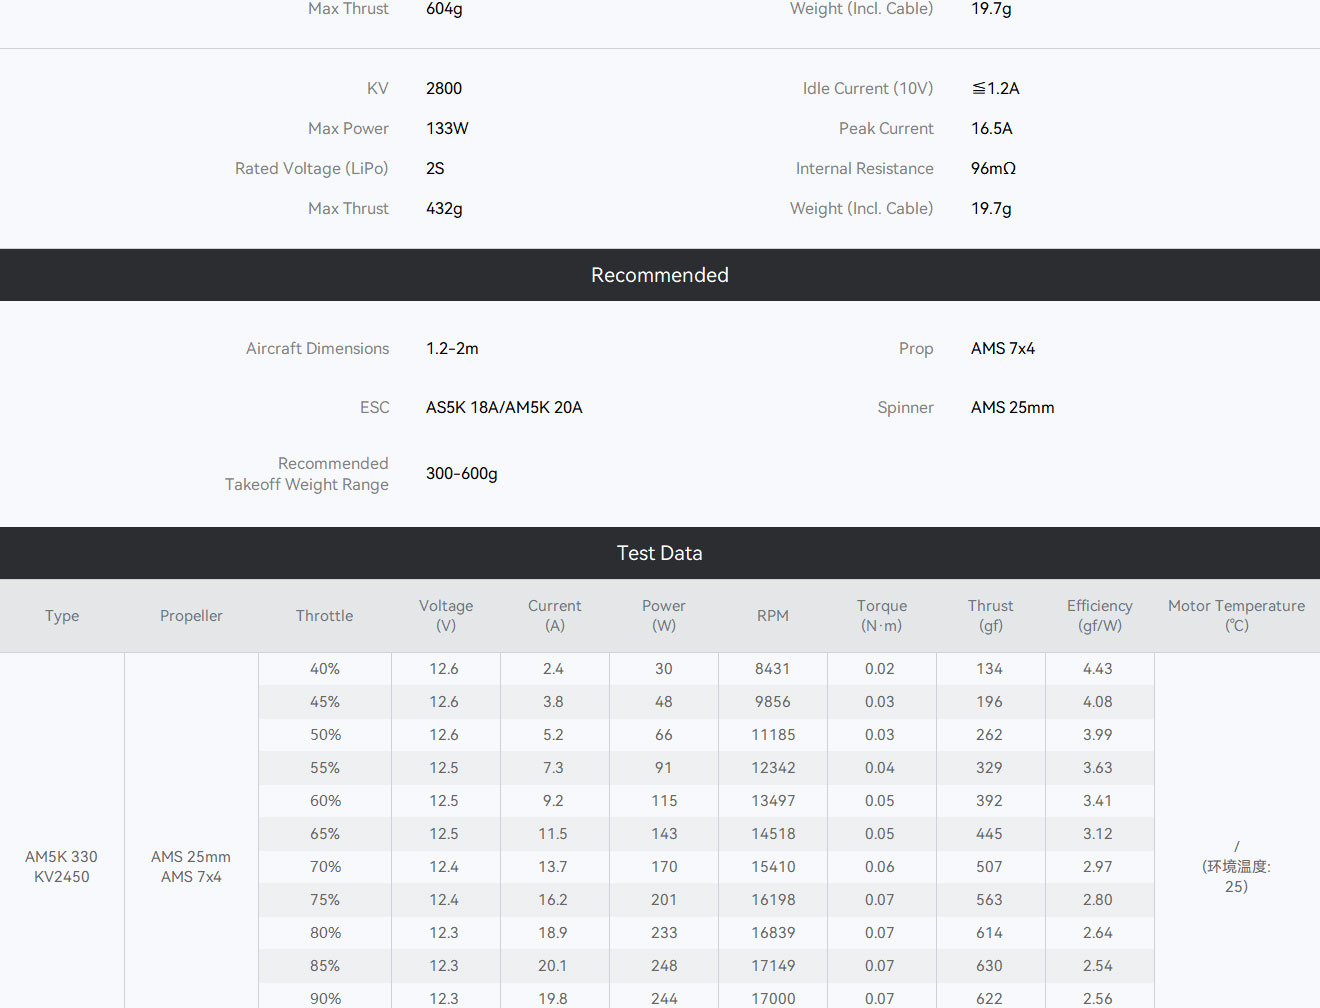The height and width of the screenshot is (1008, 1320).
Task: Select the peak current value 16.5A
Action: click(992, 128)
